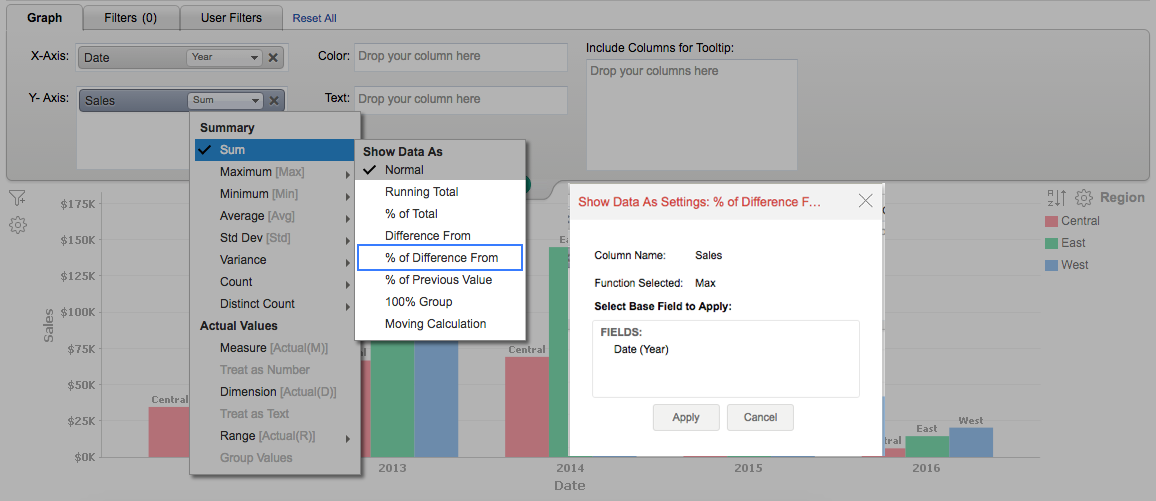Expand the Maximum [Max] submenu

point(262,172)
